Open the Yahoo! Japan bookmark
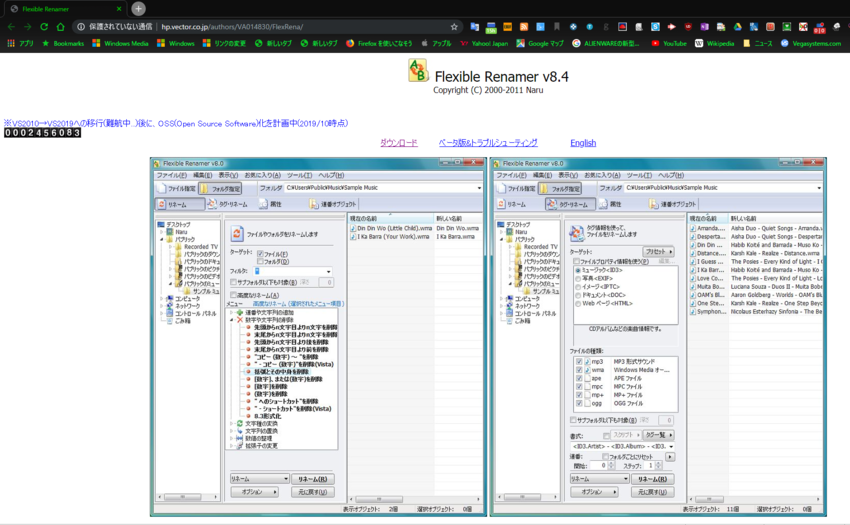Screen dimensions: 850x525 pos(484,43)
